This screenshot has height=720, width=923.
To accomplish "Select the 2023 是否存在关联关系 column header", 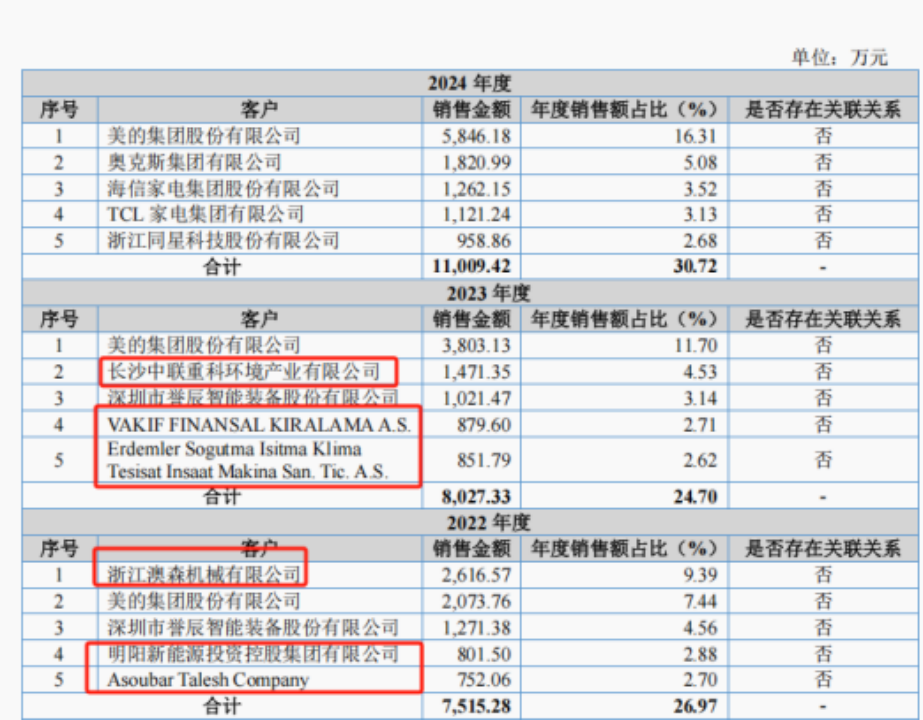I will [823, 319].
